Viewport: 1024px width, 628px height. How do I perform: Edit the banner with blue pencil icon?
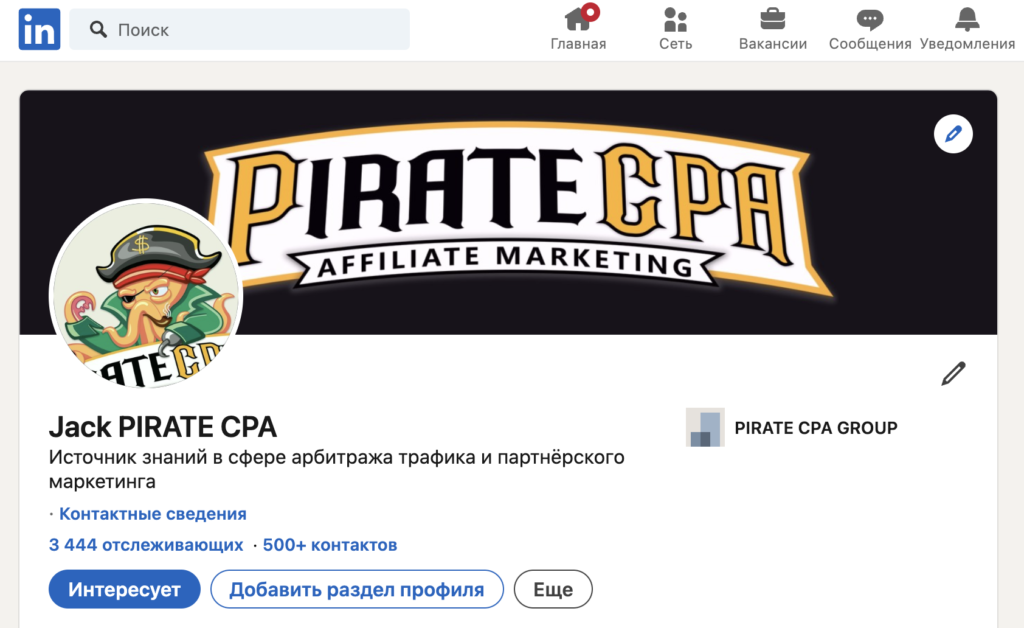pyautogui.click(x=953, y=134)
